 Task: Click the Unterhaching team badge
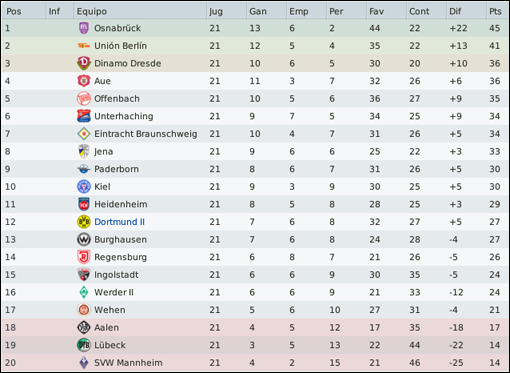[x=84, y=116]
